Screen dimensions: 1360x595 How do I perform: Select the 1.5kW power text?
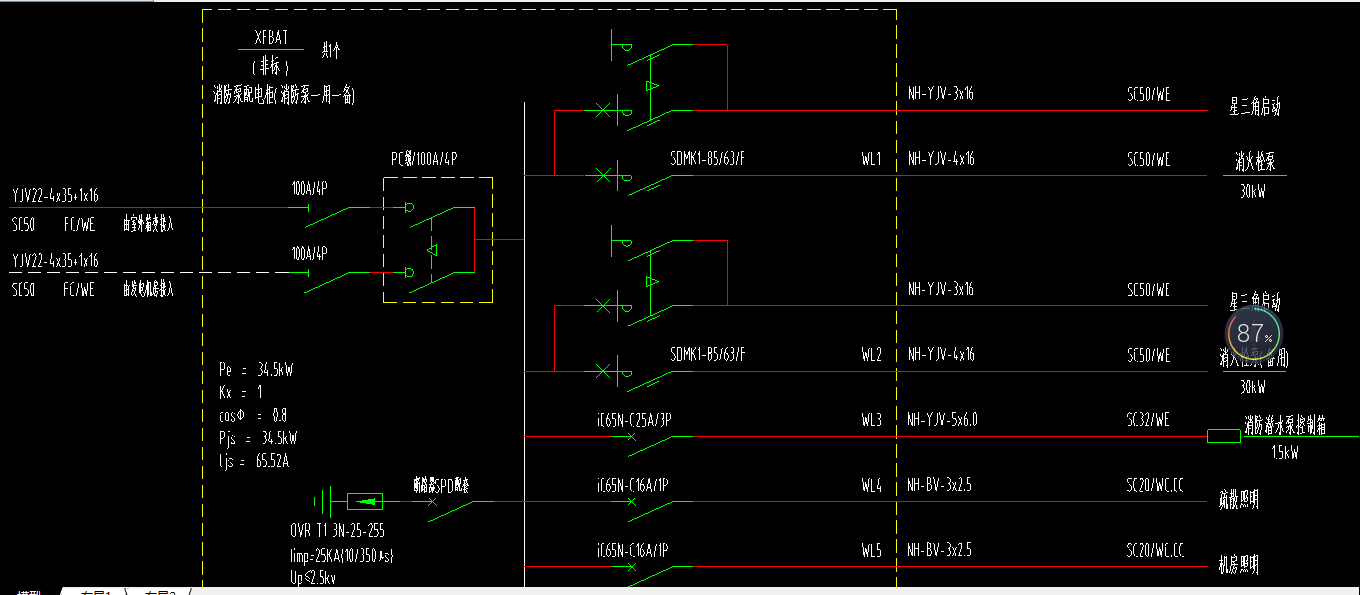click(1285, 453)
